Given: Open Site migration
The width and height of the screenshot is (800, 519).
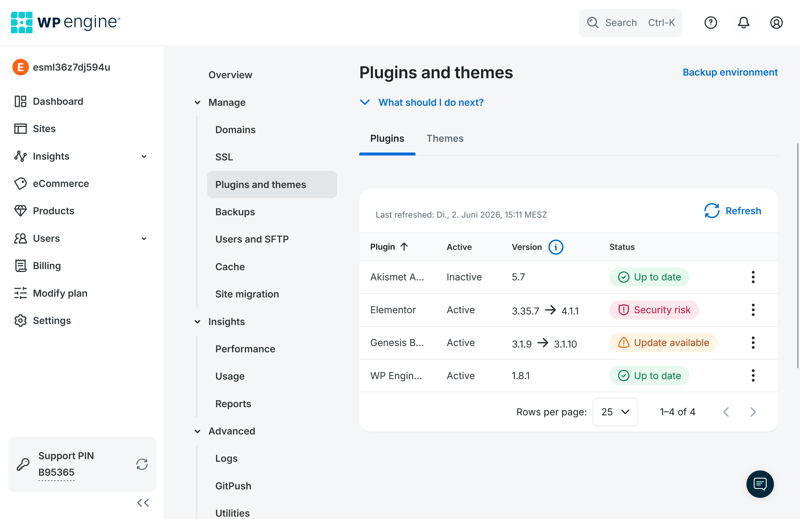Looking at the screenshot, I should click(x=247, y=294).
